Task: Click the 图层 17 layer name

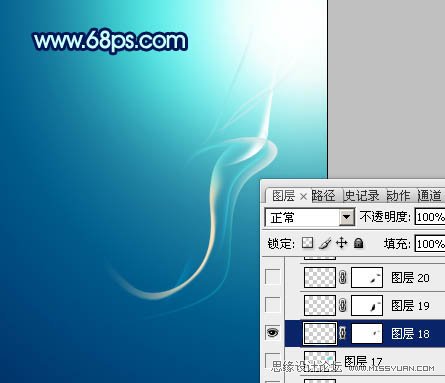Action: pyautogui.click(x=363, y=361)
